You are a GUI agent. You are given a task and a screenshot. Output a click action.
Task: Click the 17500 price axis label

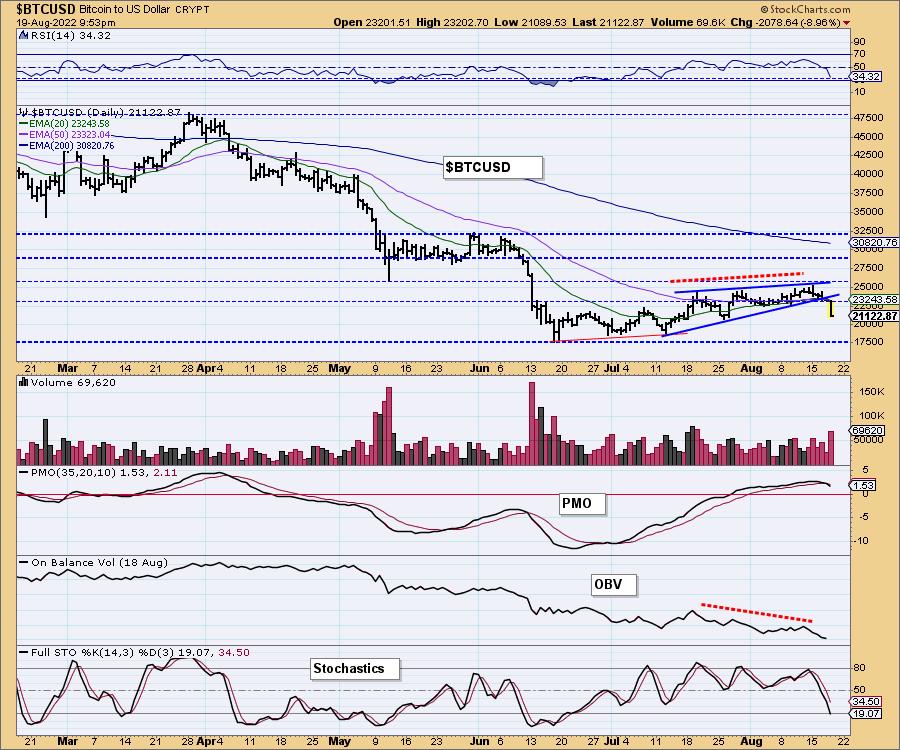coord(868,342)
